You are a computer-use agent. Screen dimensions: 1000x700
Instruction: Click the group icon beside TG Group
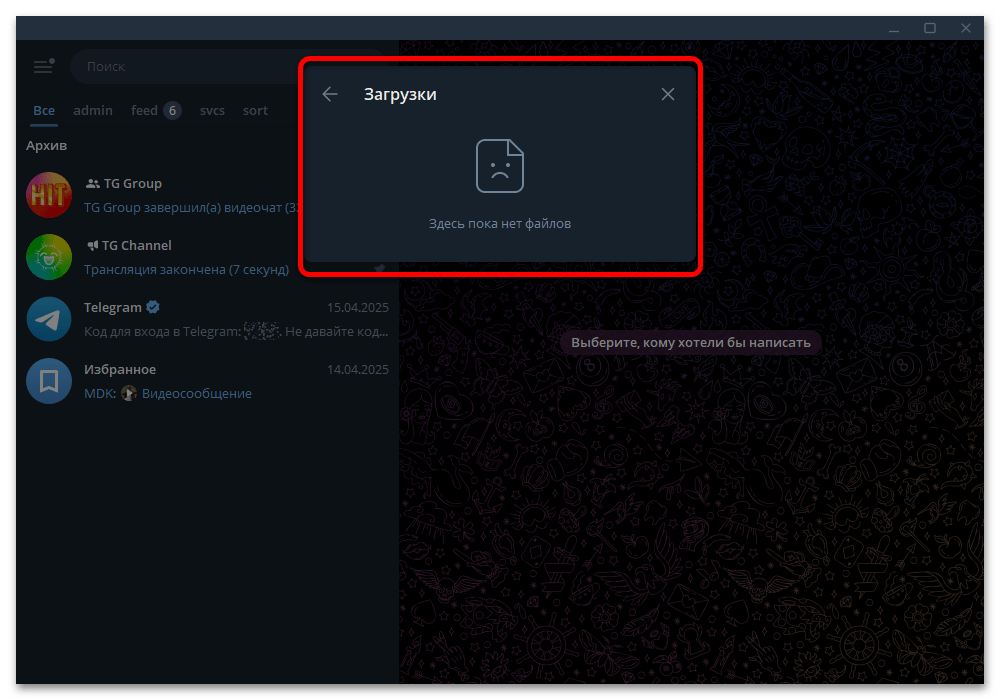[x=92, y=184]
